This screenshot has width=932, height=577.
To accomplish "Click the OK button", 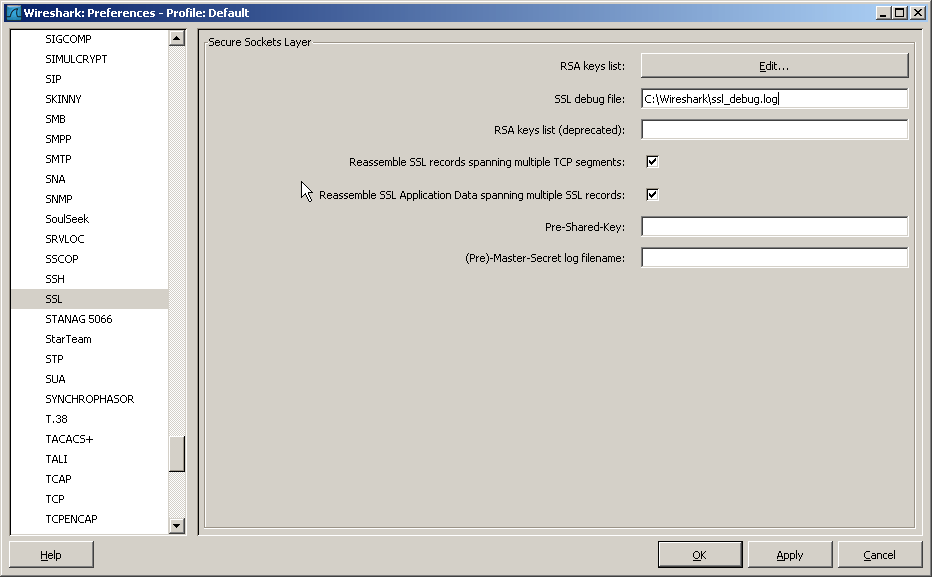I will tap(700, 554).
